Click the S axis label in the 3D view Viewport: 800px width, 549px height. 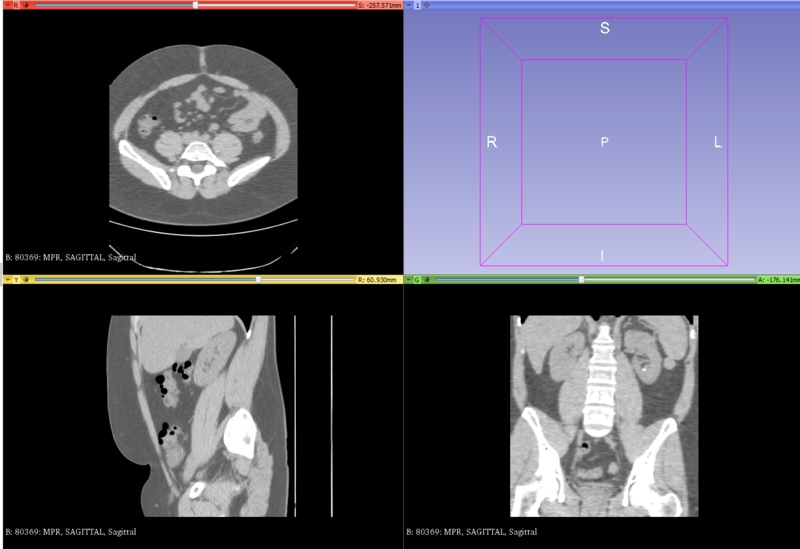tap(604, 29)
